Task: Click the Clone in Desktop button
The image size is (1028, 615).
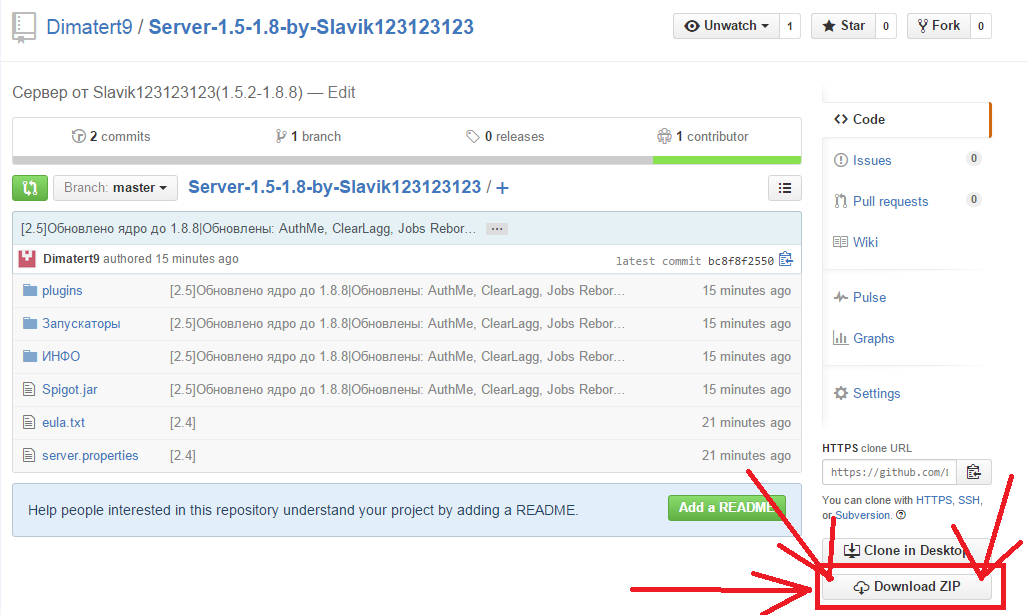Action: (x=907, y=551)
